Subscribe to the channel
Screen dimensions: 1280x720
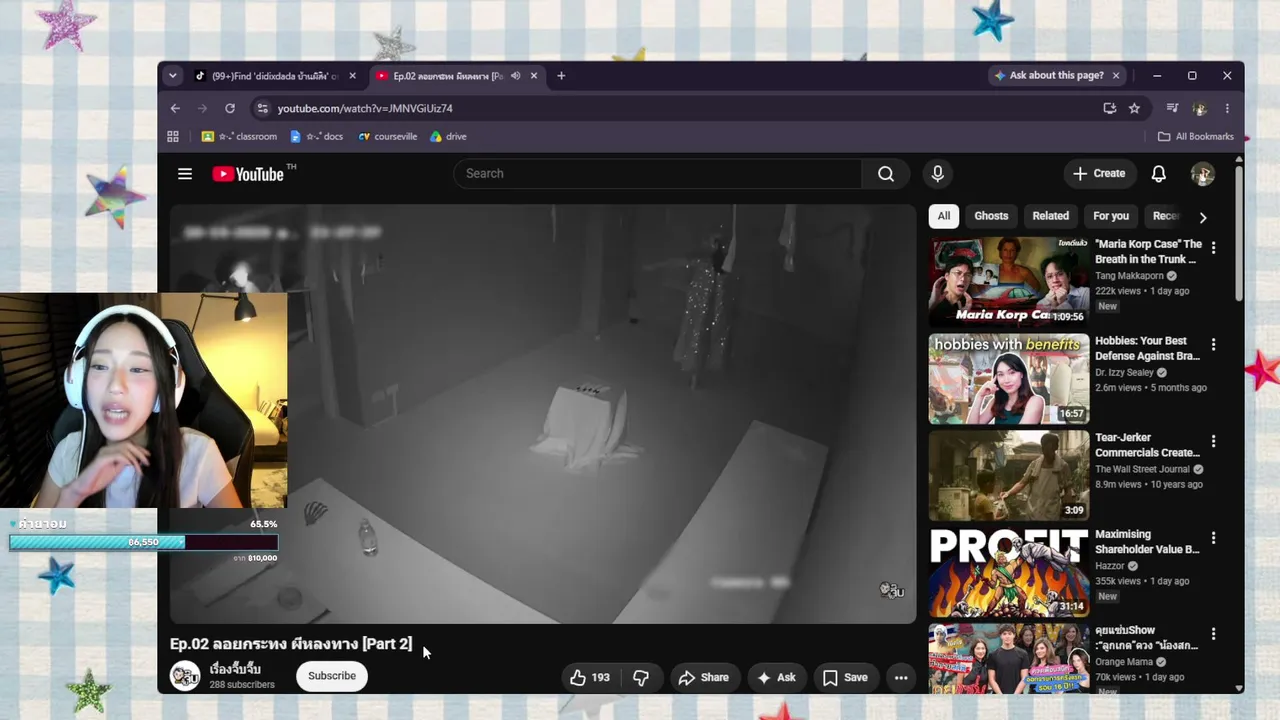click(331, 676)
